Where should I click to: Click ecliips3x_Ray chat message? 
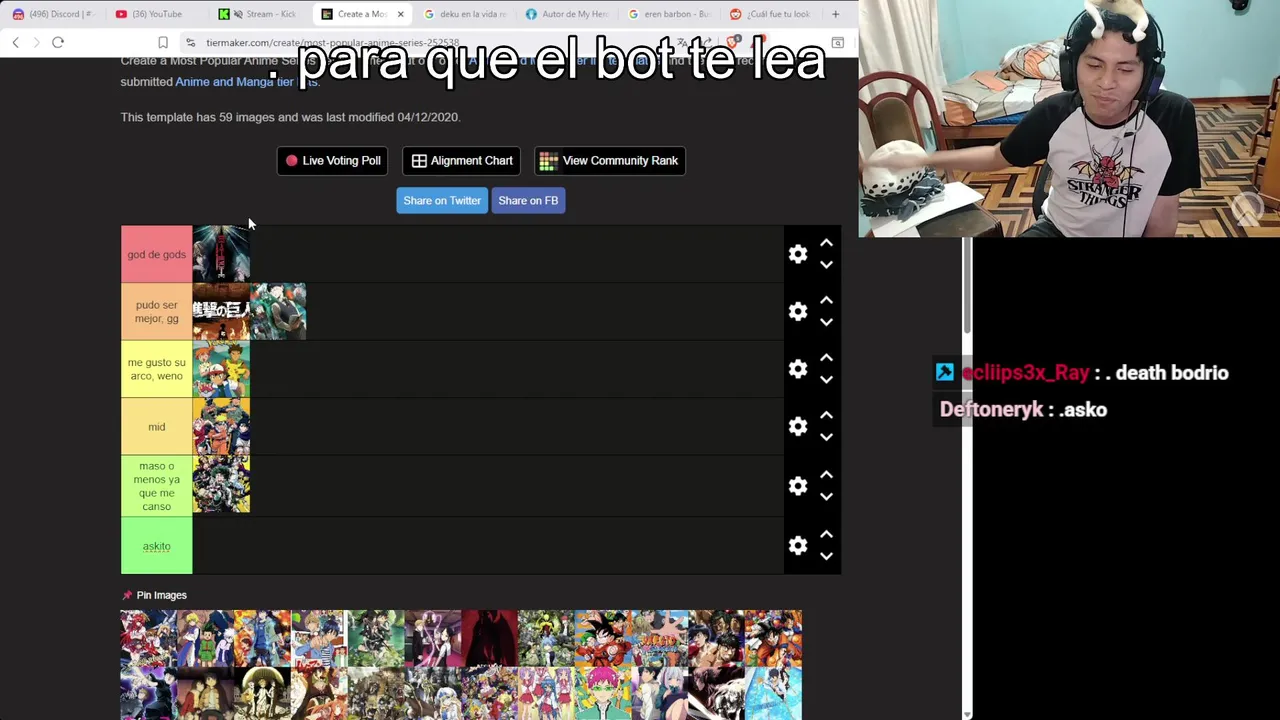point(1081,373)
